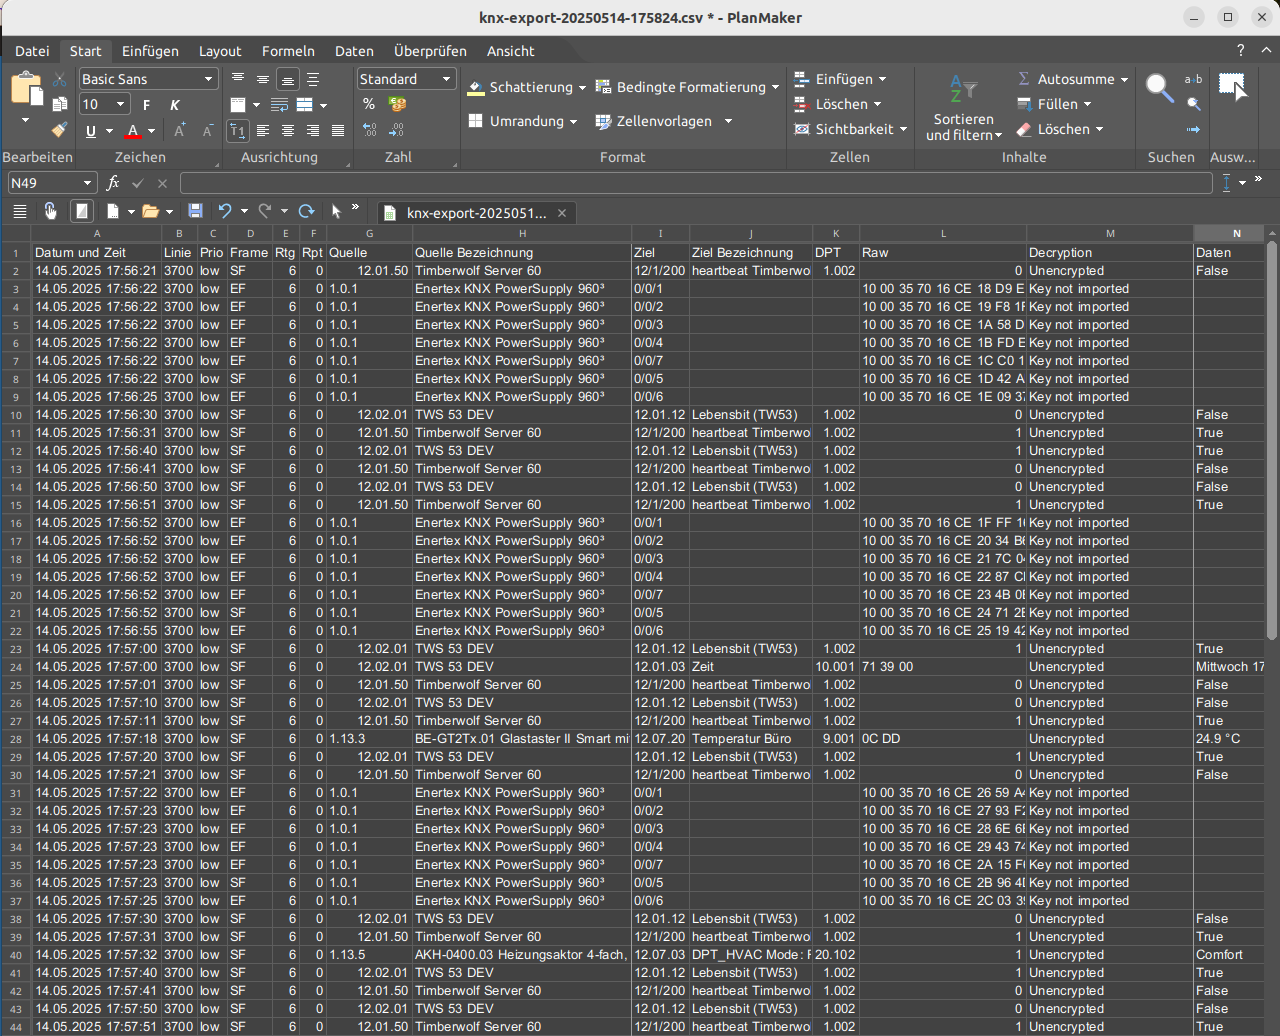Click the N49 cell reference box
Viewport: 1280px width, 1036px height.
pyautogui.click(x=45, y=183)
